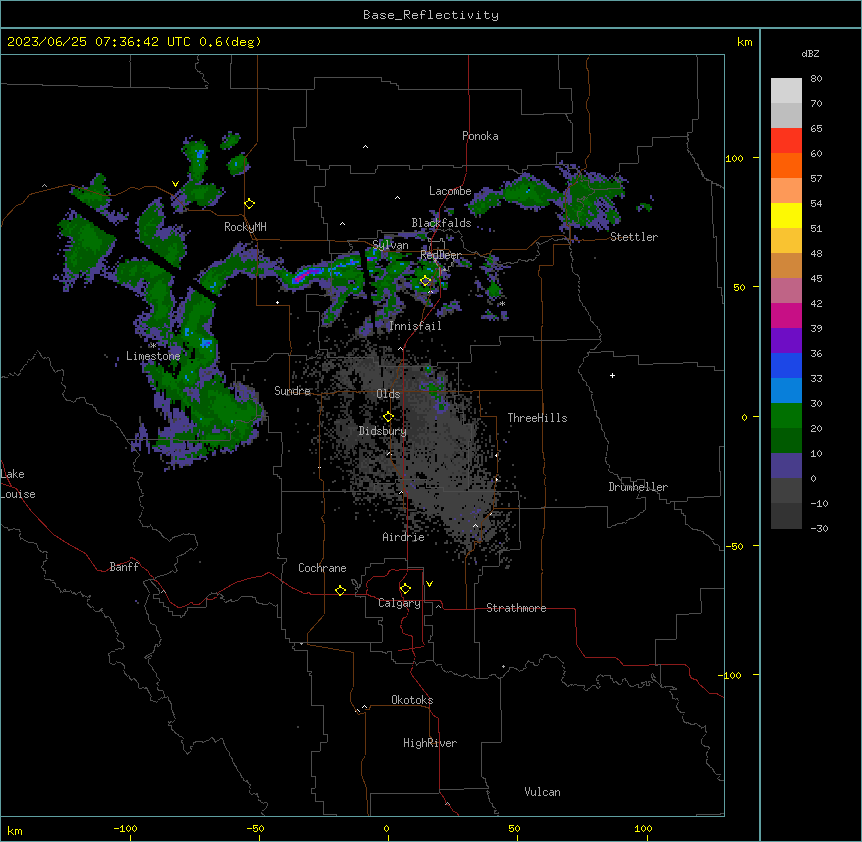Click the 100 tick on right axis
Screen dimensions: 862x842
click(x=734, y=158)
